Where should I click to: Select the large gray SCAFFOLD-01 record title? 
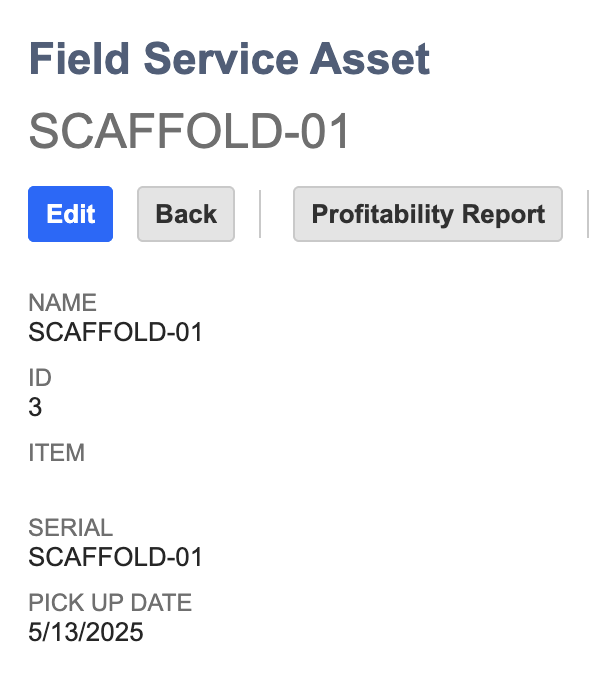[x=189, y=131]
